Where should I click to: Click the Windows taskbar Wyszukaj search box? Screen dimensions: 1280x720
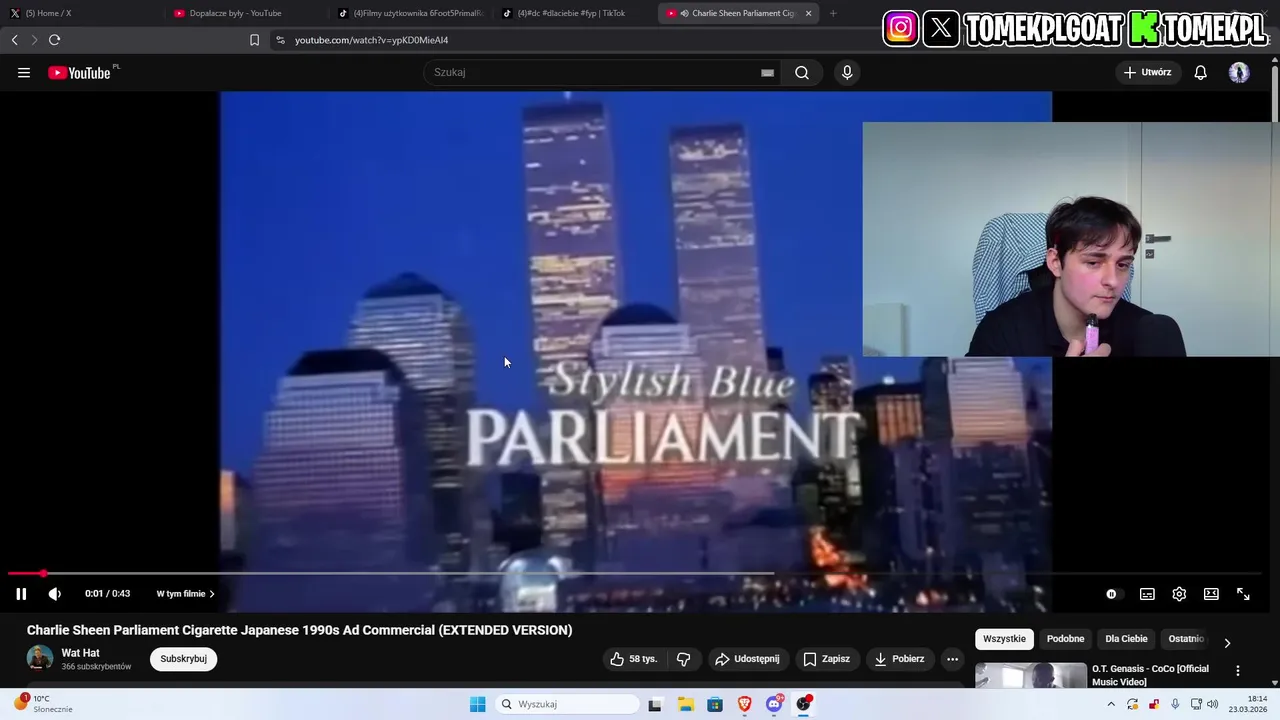click(x=567, y=704)
